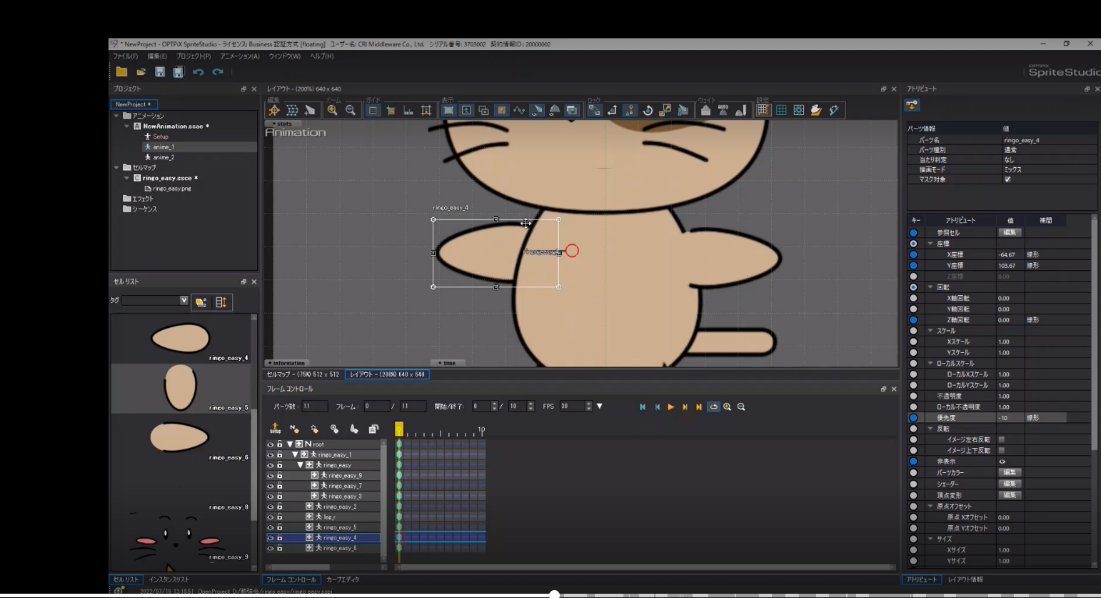This screenshot has height=598, width=1101.
Task: Toggle key circle for priority attribute
Action: [x=914, y=418]
